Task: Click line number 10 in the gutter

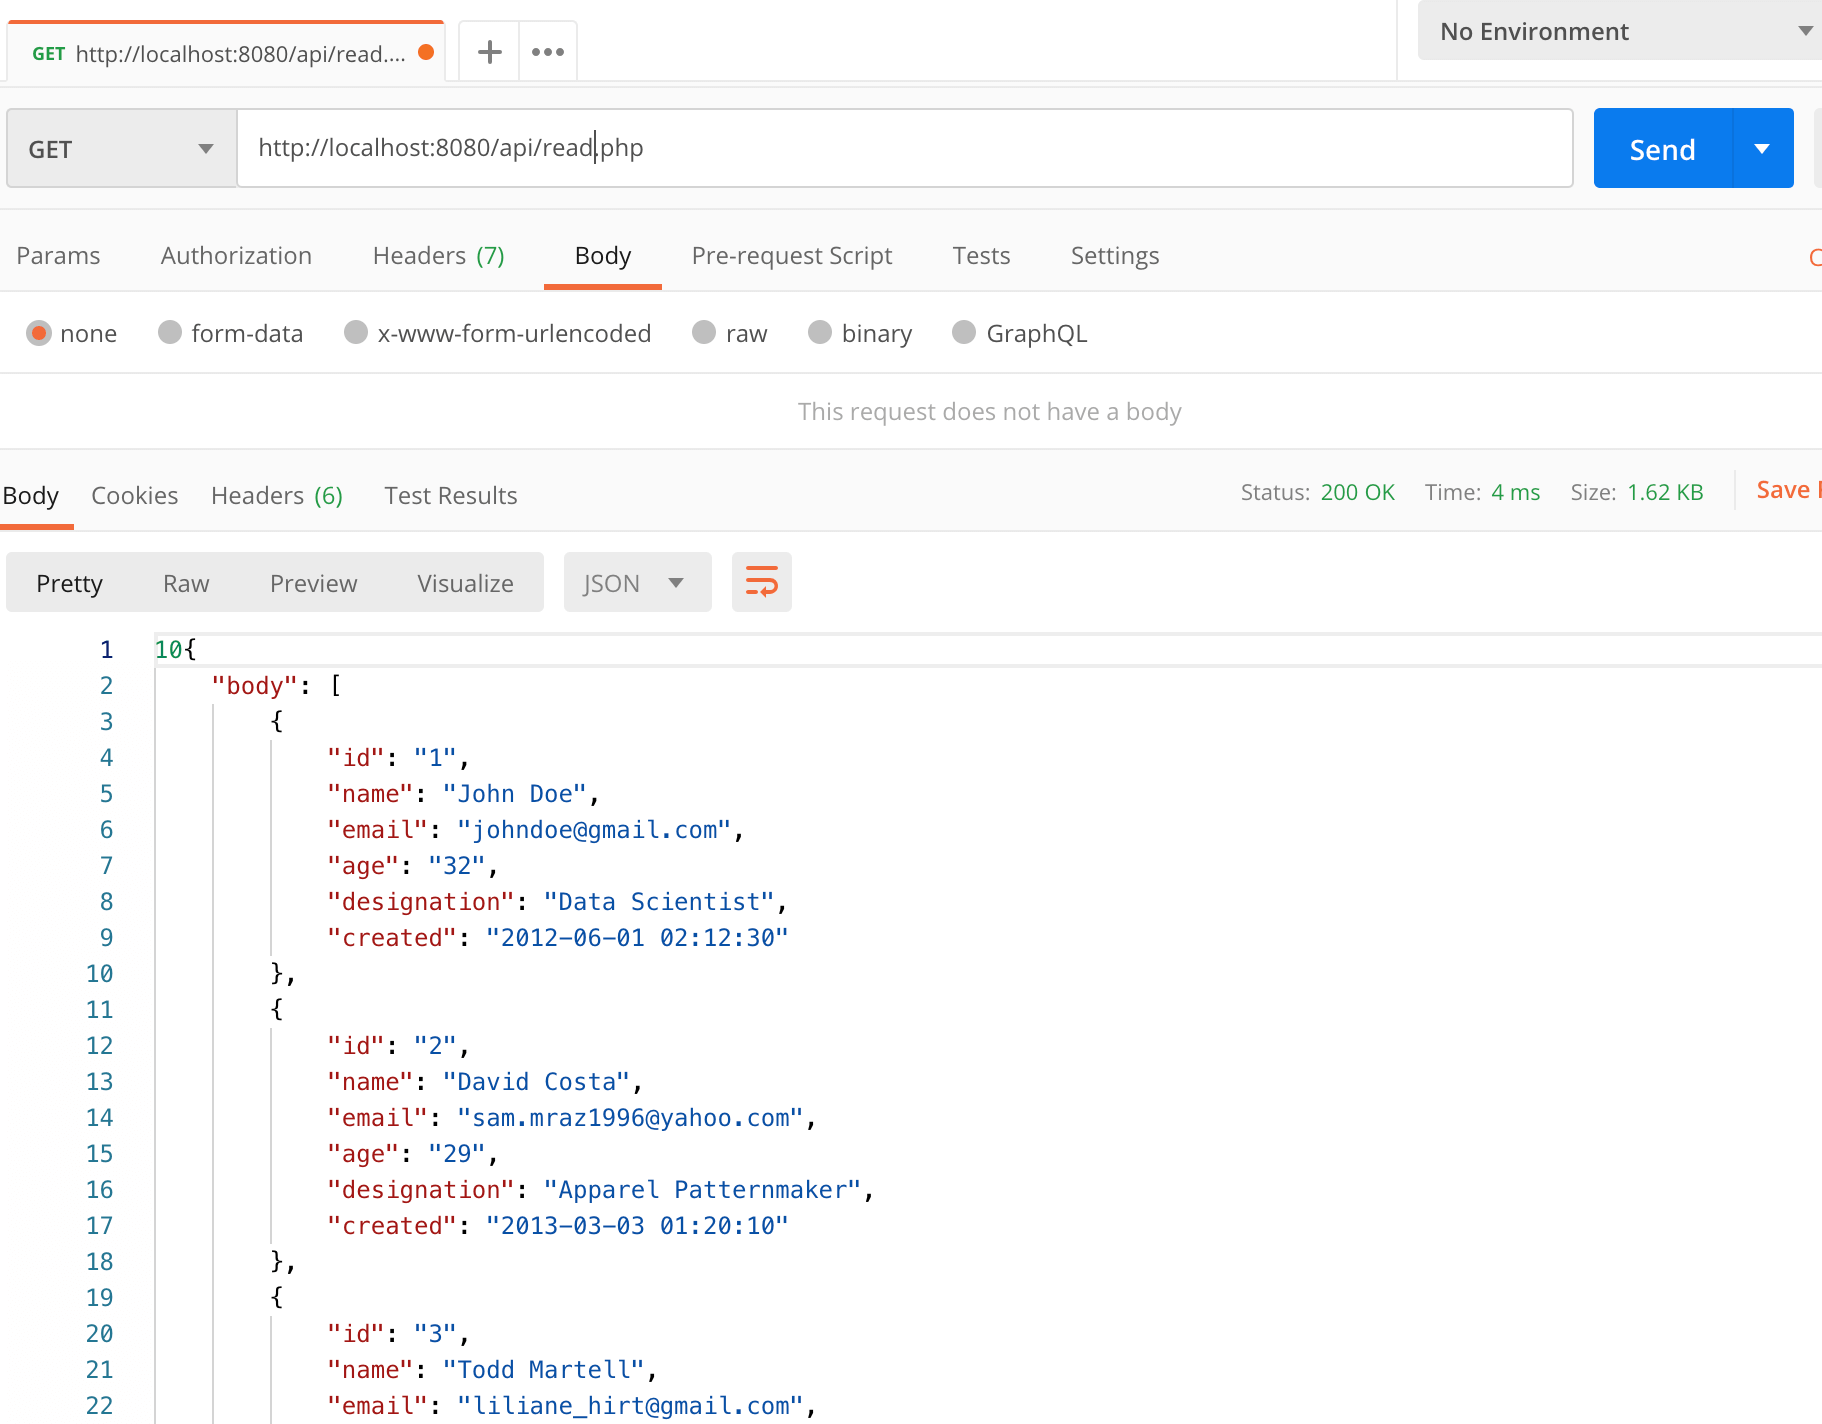Action: point(99,974)
